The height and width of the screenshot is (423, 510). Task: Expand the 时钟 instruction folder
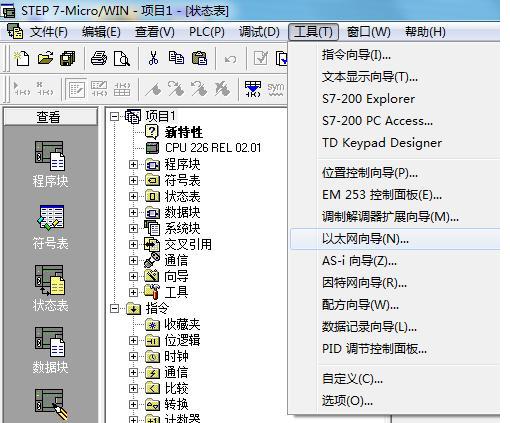coord(133,356)
